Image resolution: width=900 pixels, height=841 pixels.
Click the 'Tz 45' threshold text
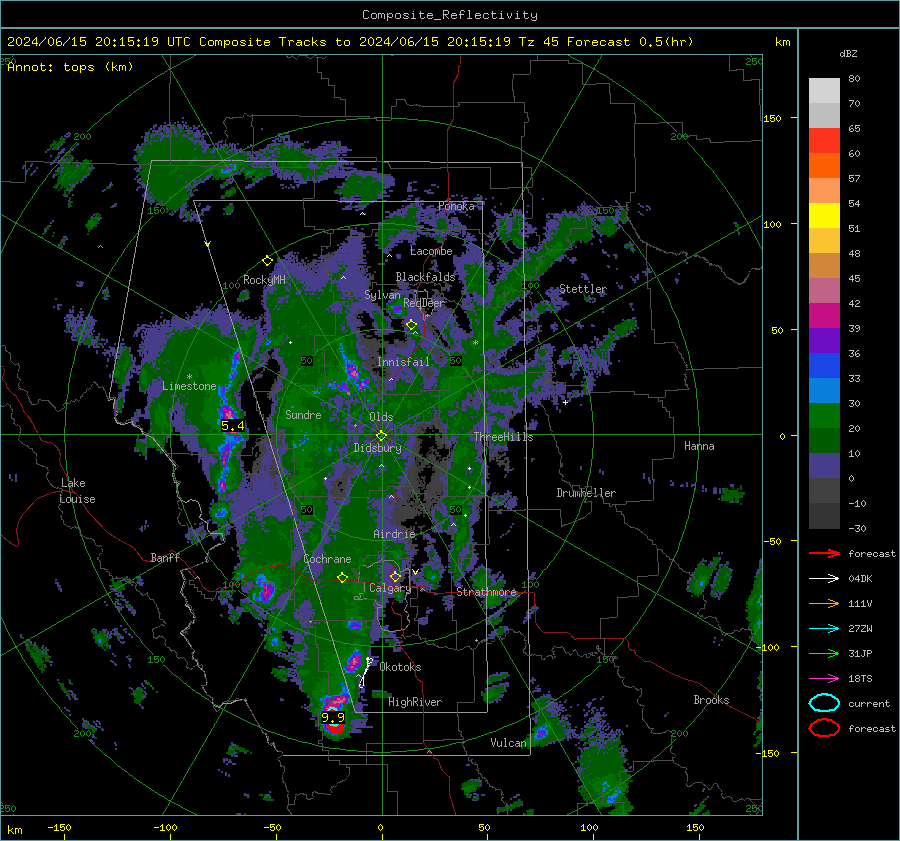point(540,42)
